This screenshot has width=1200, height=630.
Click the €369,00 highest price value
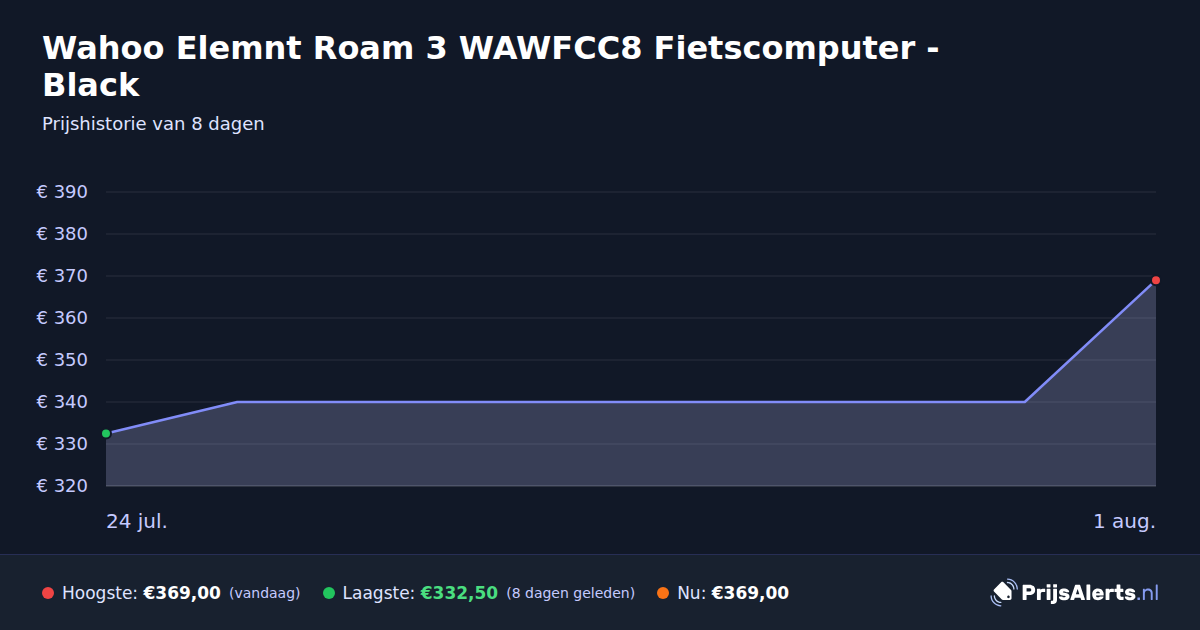182,593
